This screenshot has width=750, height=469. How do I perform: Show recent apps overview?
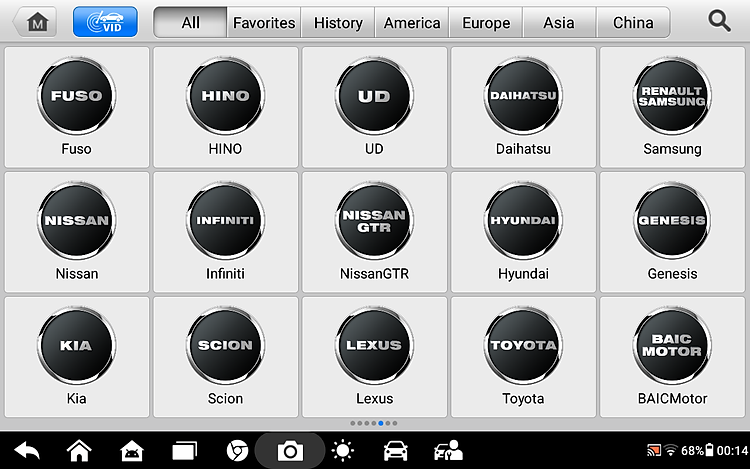(185, 450)
